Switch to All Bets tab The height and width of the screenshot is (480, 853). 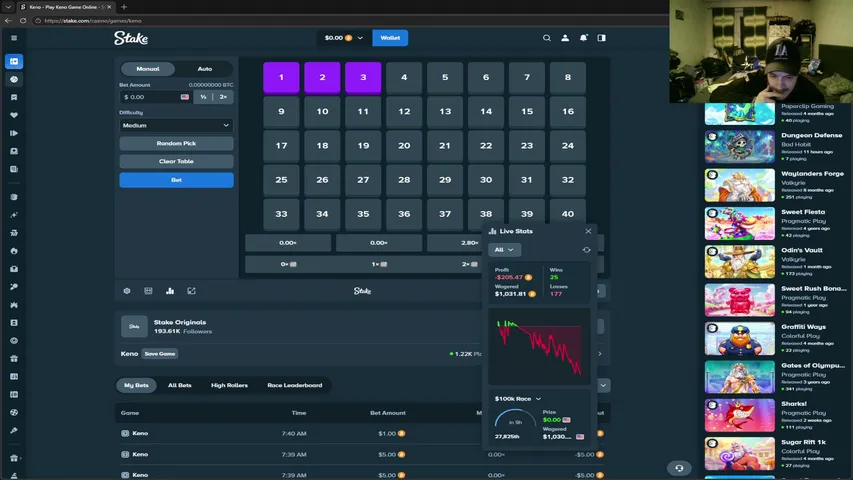180,385
